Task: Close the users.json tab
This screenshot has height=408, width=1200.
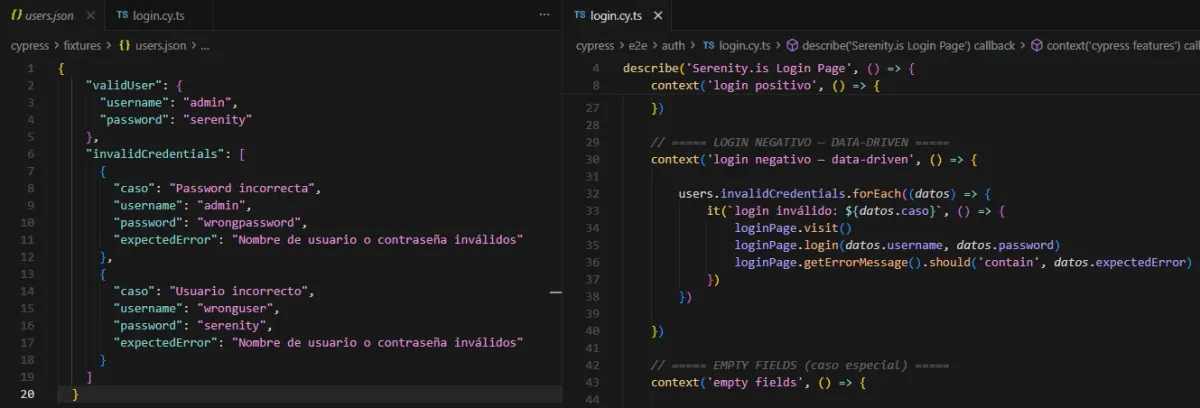Action: (x=90, y=16)
